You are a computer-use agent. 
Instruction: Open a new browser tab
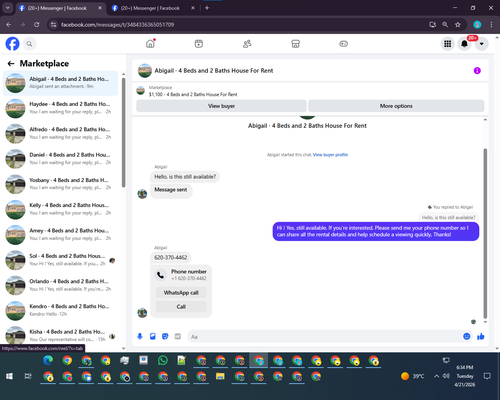pyautogui.click(x=207, y=8)
